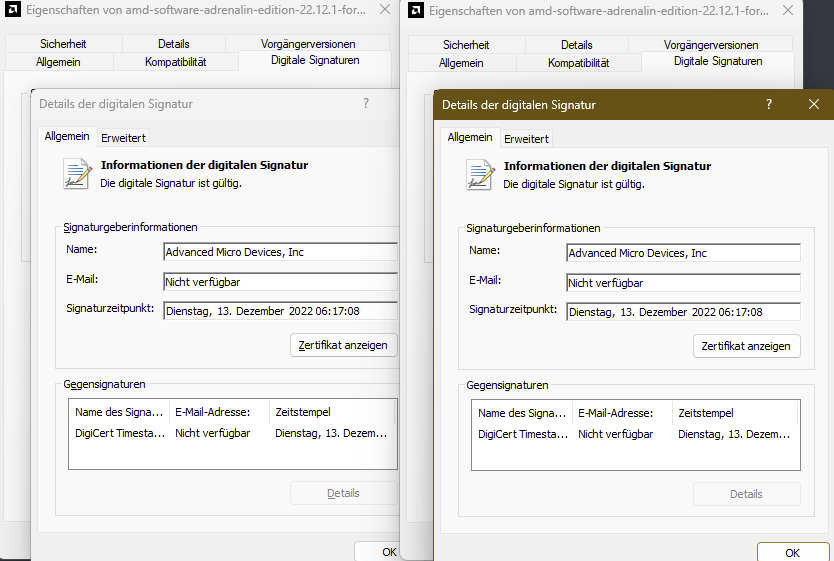
Task: Click Signaturzeitpunkt field in left signature dialog
Action: coord(280,311)
